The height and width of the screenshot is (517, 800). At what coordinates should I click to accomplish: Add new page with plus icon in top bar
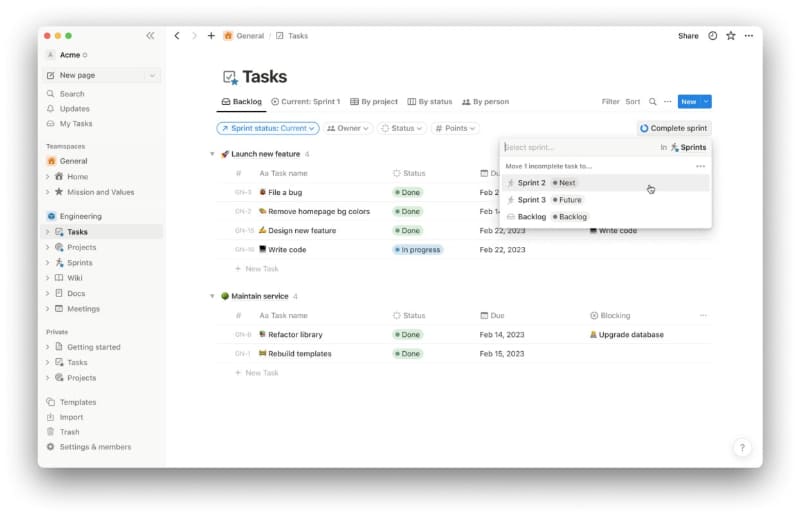point(211,35)
